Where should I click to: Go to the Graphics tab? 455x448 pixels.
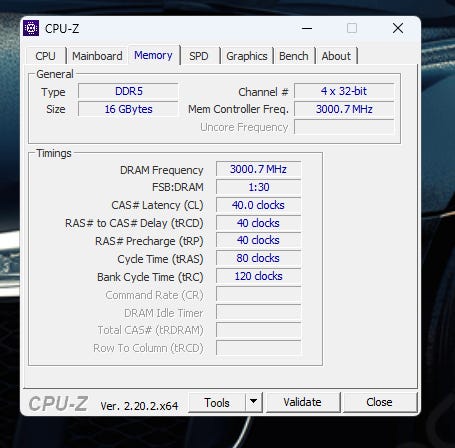247,56
